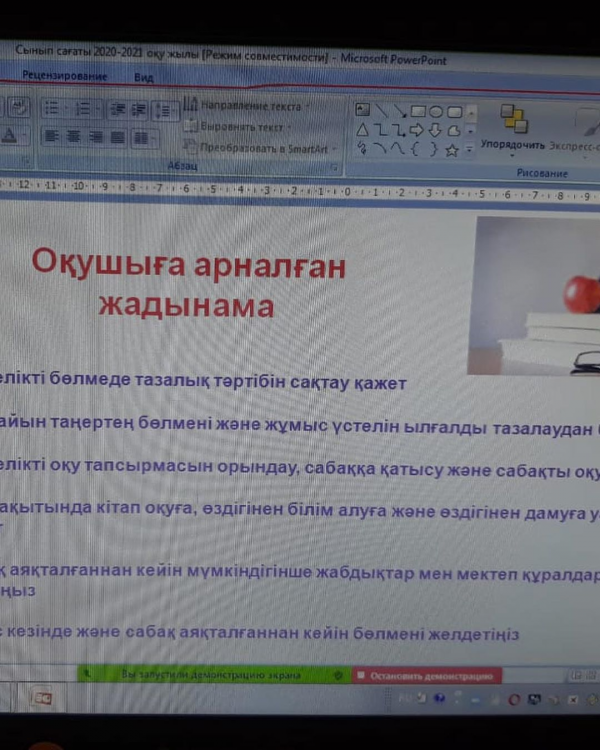600x750 pixels.
Task: Switch to the Рецензирование tab
Action: (x=64, y=76)
